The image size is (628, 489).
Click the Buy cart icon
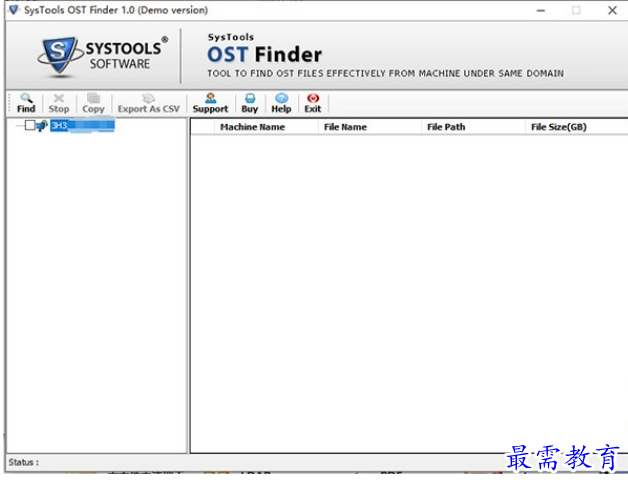click(x=250, y=103)
